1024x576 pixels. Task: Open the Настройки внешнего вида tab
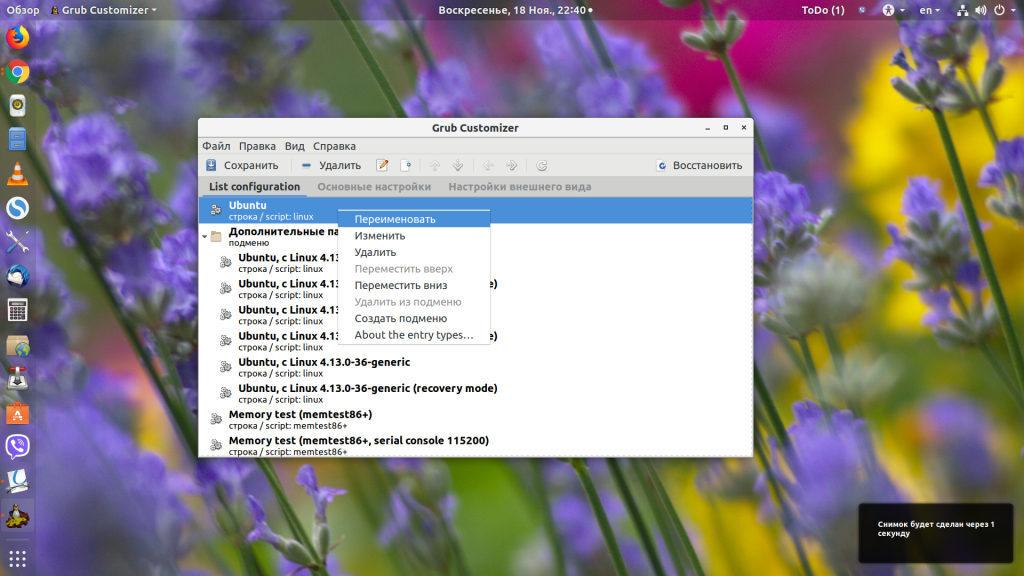click(519, 187)
